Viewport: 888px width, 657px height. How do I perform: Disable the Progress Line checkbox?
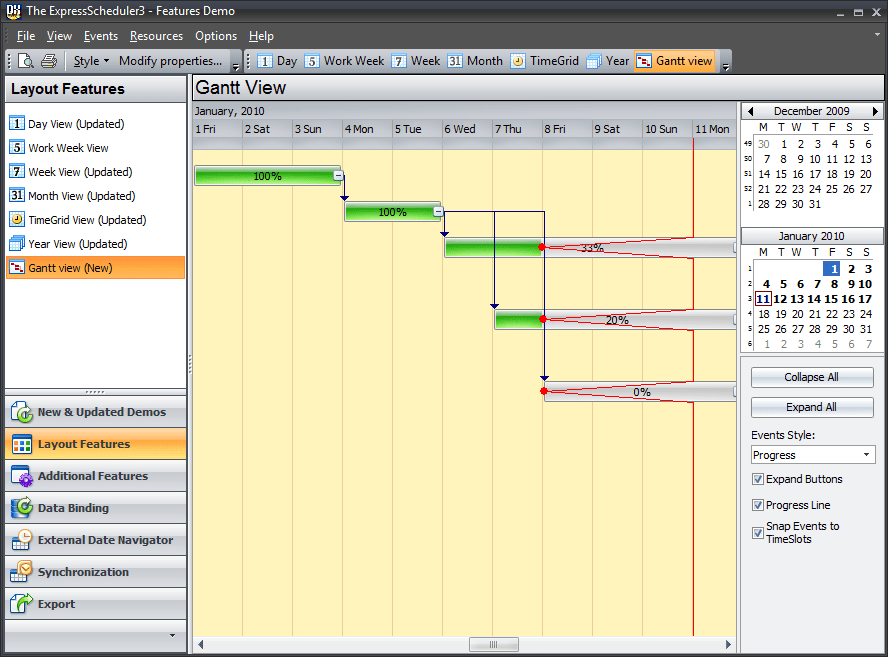click(758, 506)
